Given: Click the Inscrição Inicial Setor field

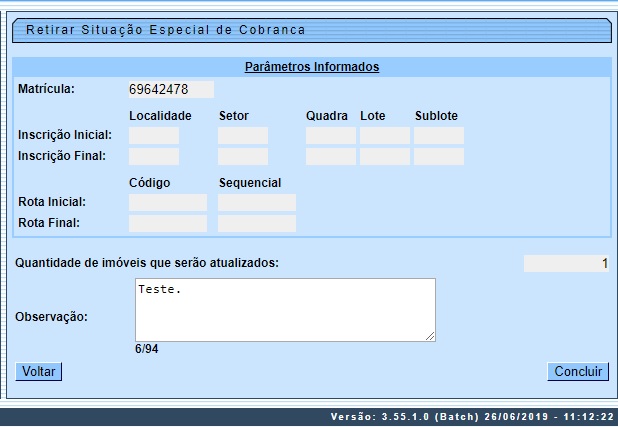Looking at the screenshot, I should 243,135.
